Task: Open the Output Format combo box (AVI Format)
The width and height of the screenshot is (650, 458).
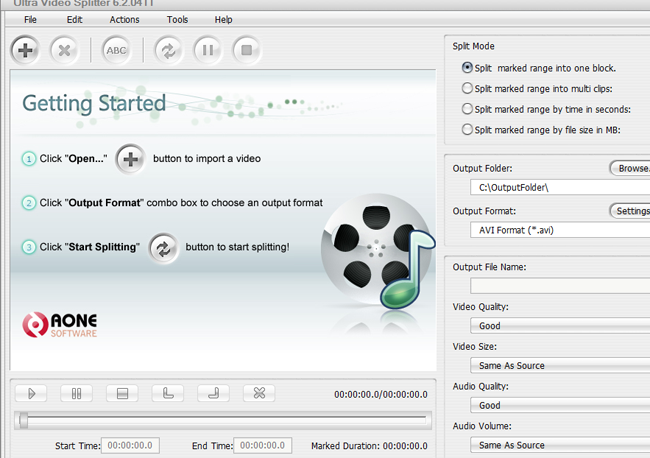Action: pos(560,230)
